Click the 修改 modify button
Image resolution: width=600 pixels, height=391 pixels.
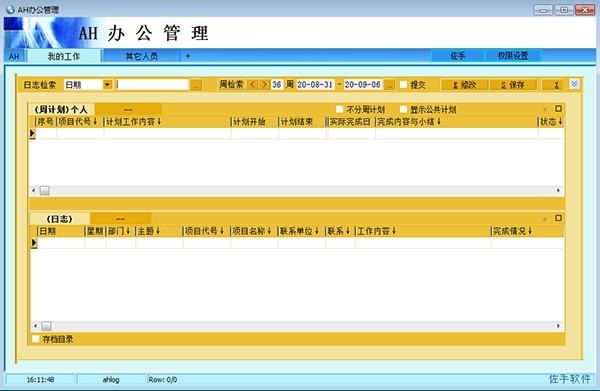[x=465, y=85]
